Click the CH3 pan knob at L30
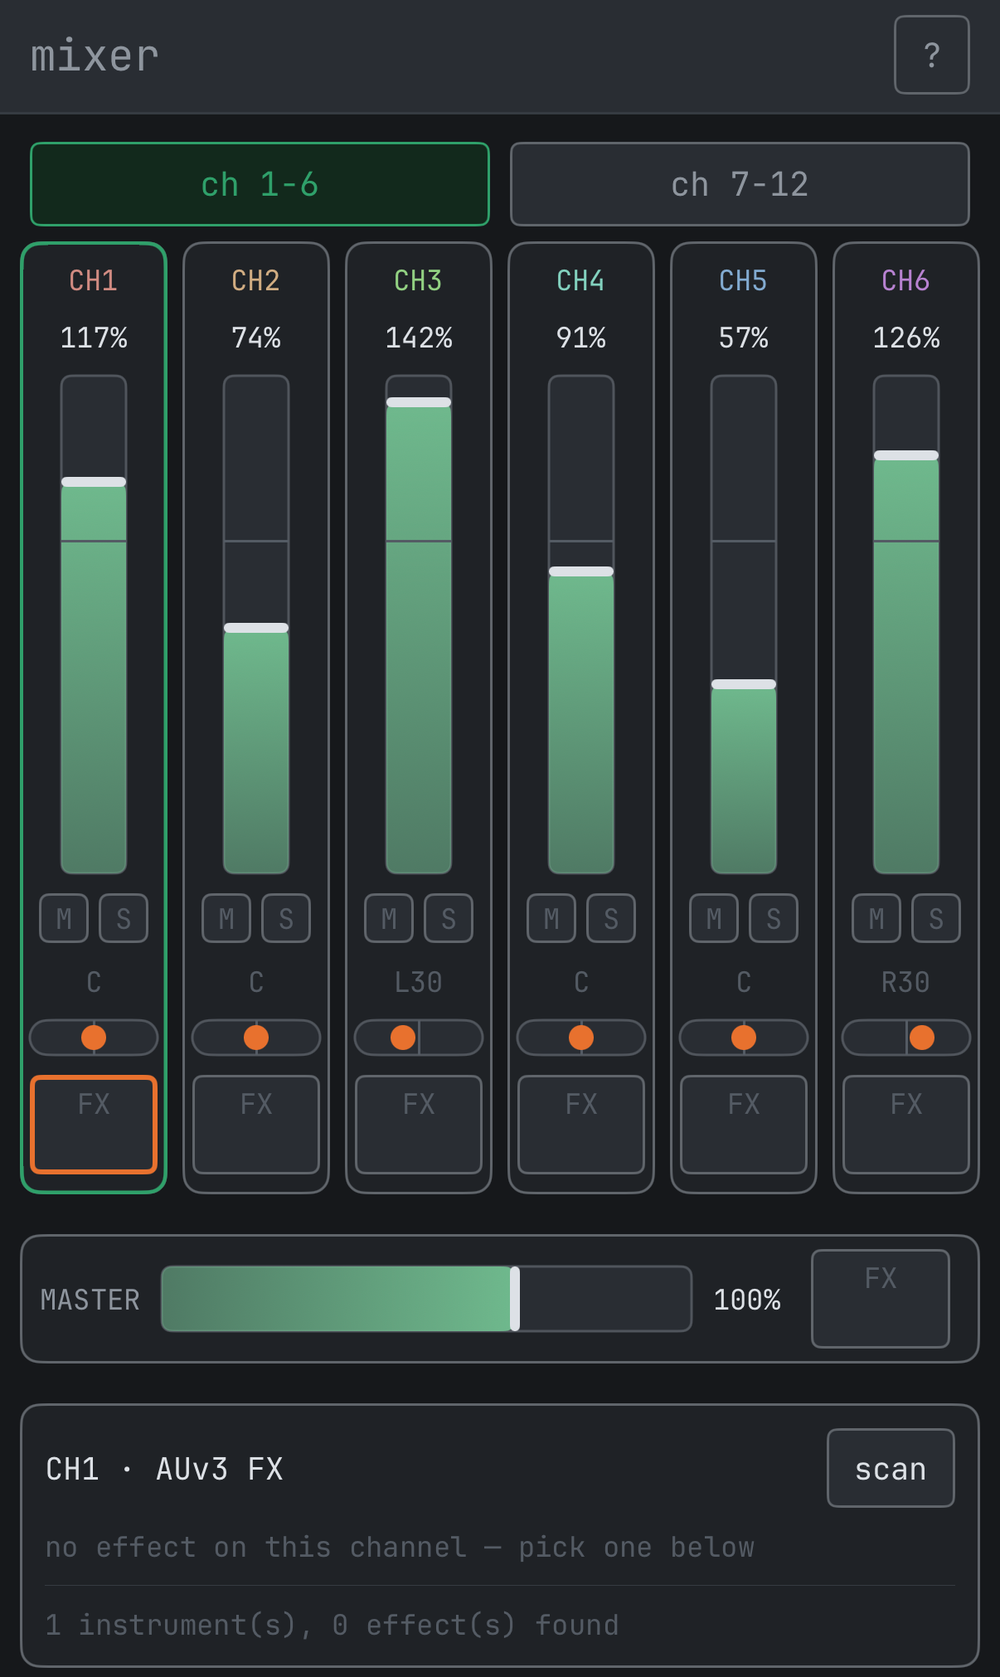Image resolution: width=1000 pixels, height=1677 pixels. (x=403, y=1037)
